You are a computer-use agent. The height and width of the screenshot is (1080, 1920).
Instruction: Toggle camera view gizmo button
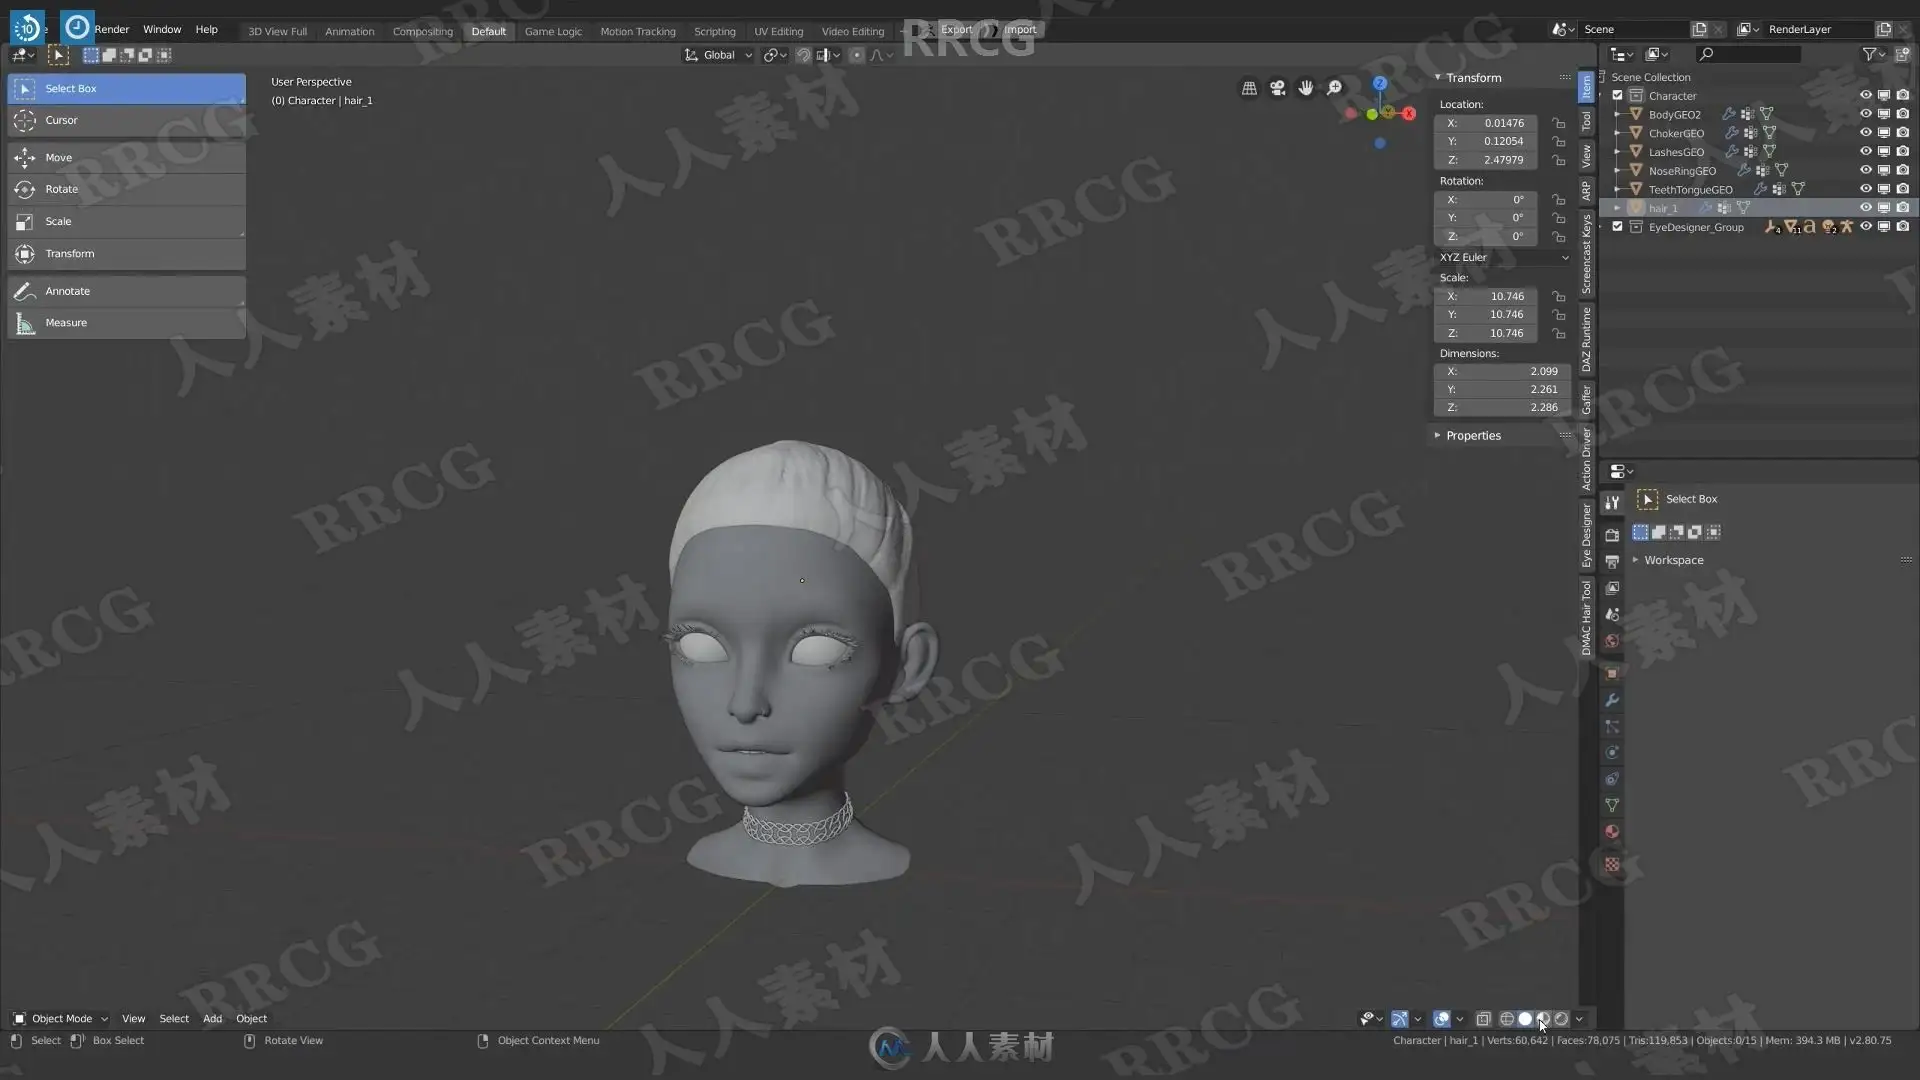pyautogui.click(x=1277, y=88)
